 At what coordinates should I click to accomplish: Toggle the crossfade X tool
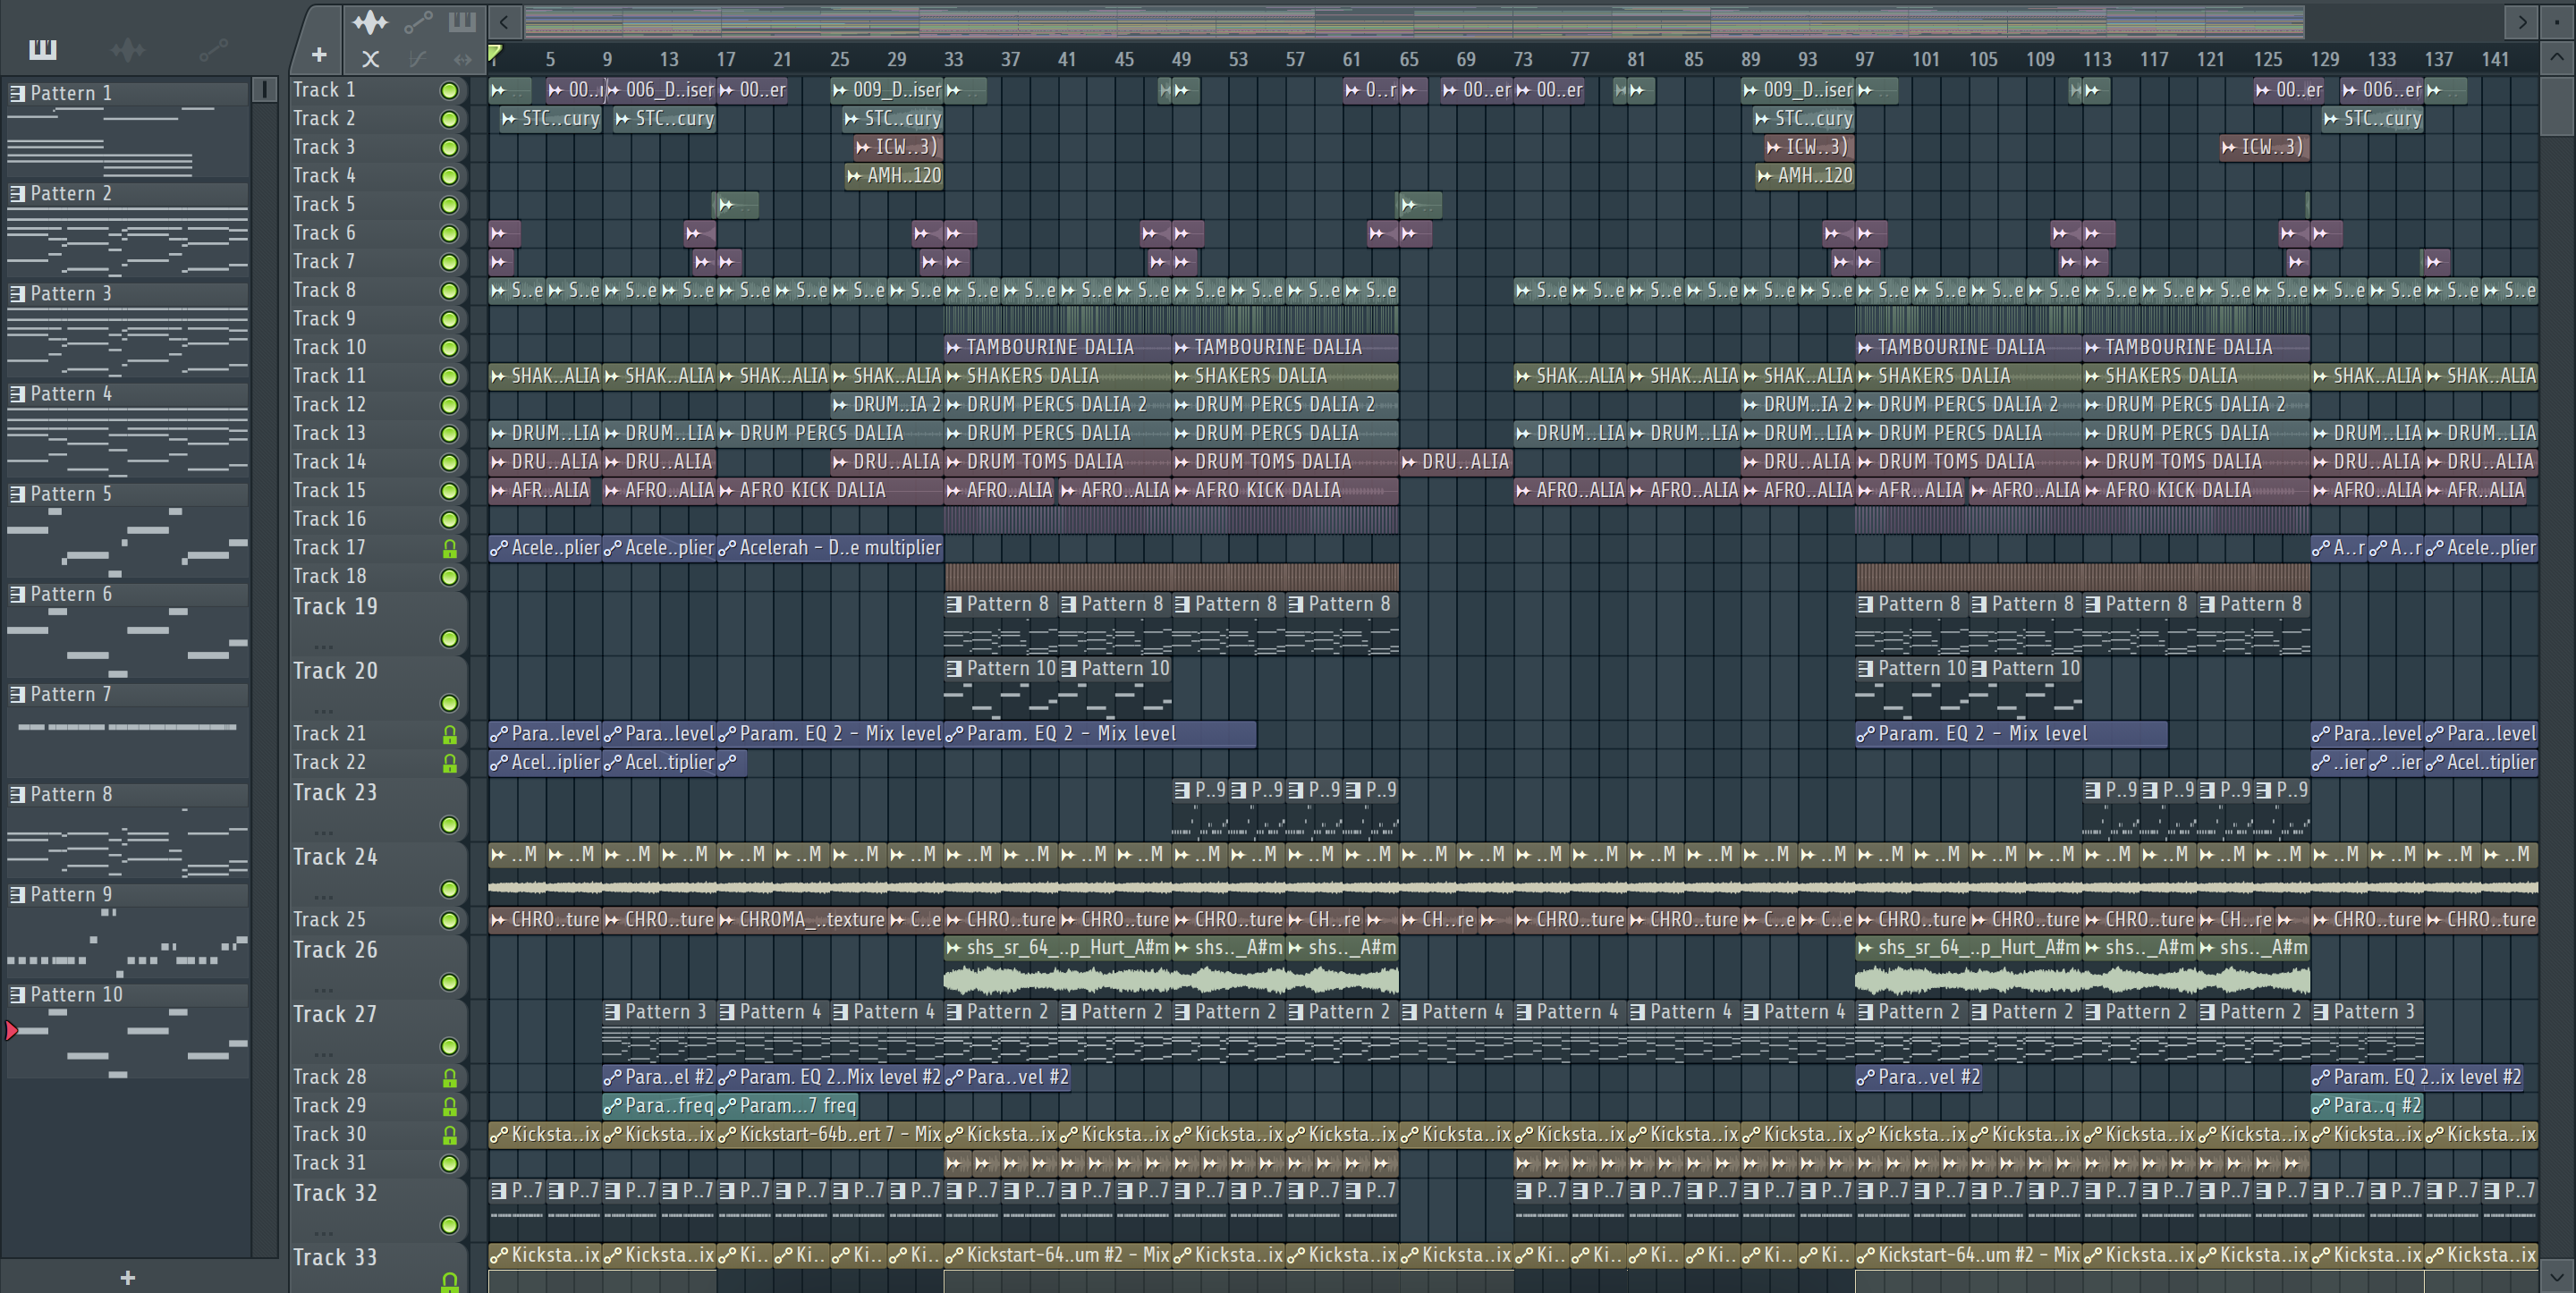pos(370,59)
